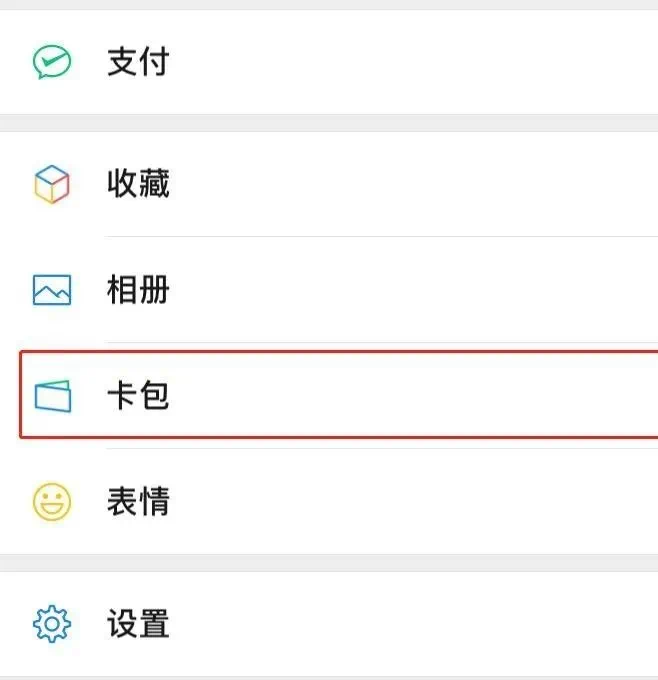
Task: Open the blue Settings gear icon
Action: [51, 625]
